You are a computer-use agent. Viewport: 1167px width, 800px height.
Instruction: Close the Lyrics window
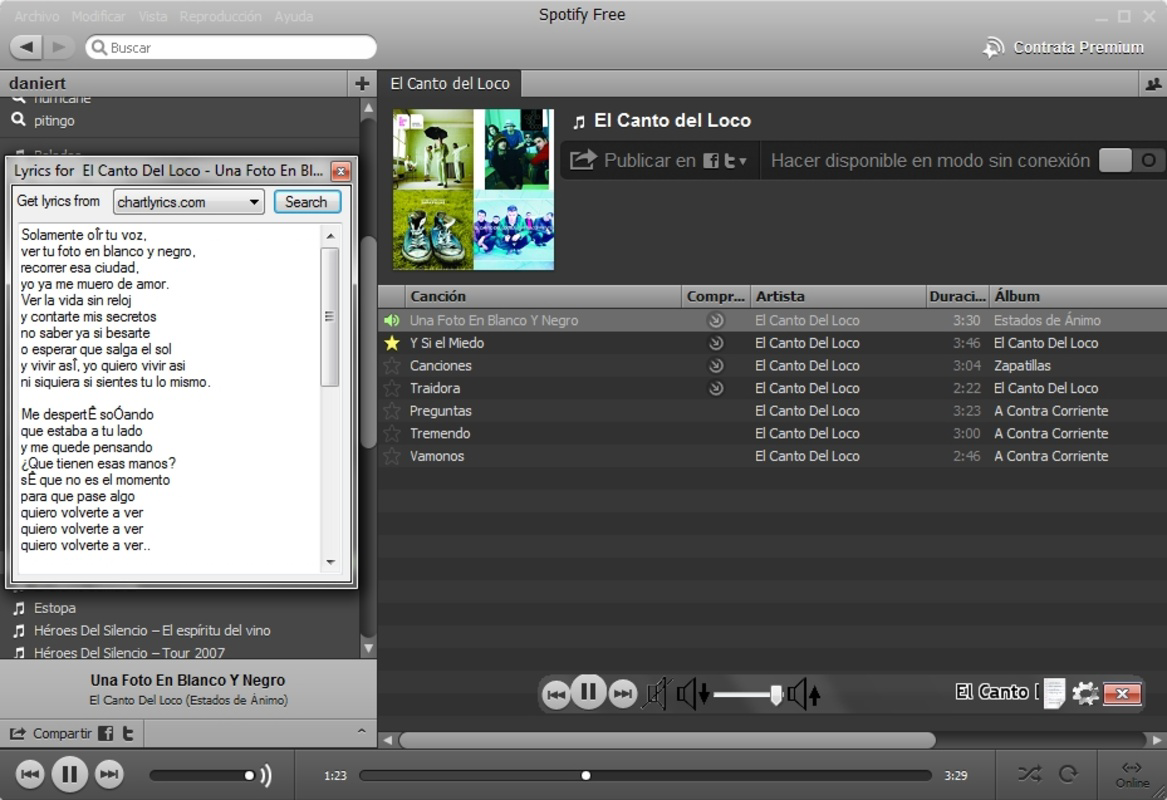click(341, 171)
